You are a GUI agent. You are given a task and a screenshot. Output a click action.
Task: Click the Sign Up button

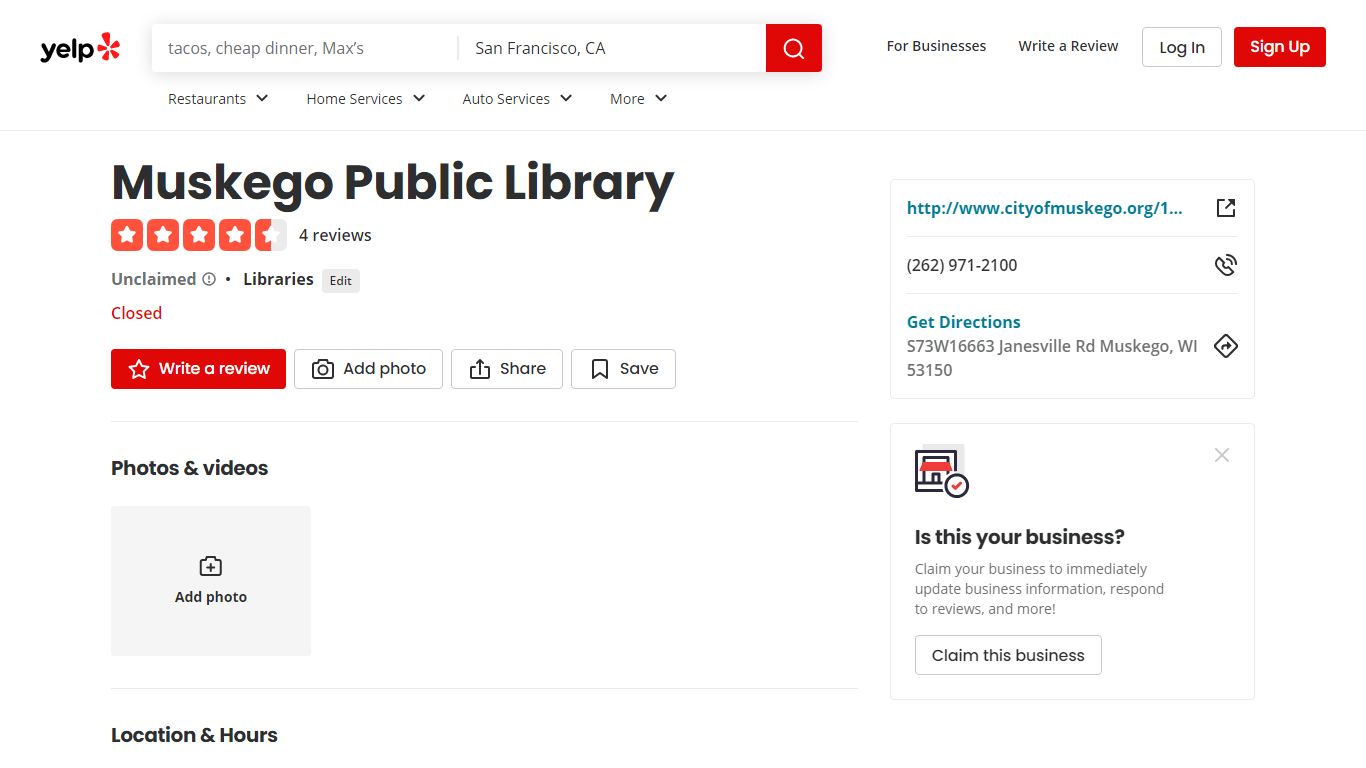tap(1280, 47)
